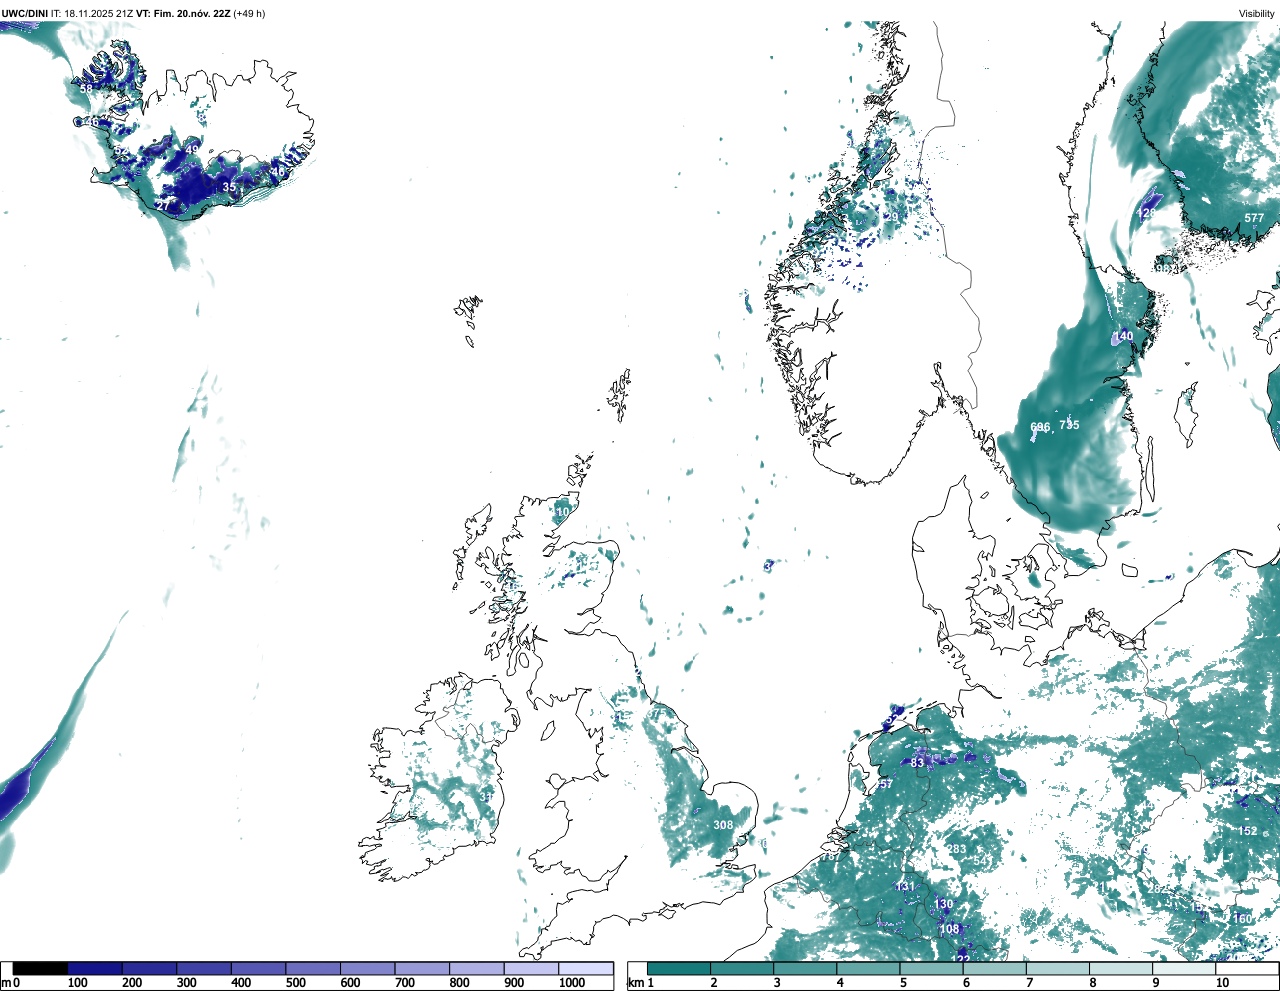Click the '57' value over the Netherlands

point(885,785)
